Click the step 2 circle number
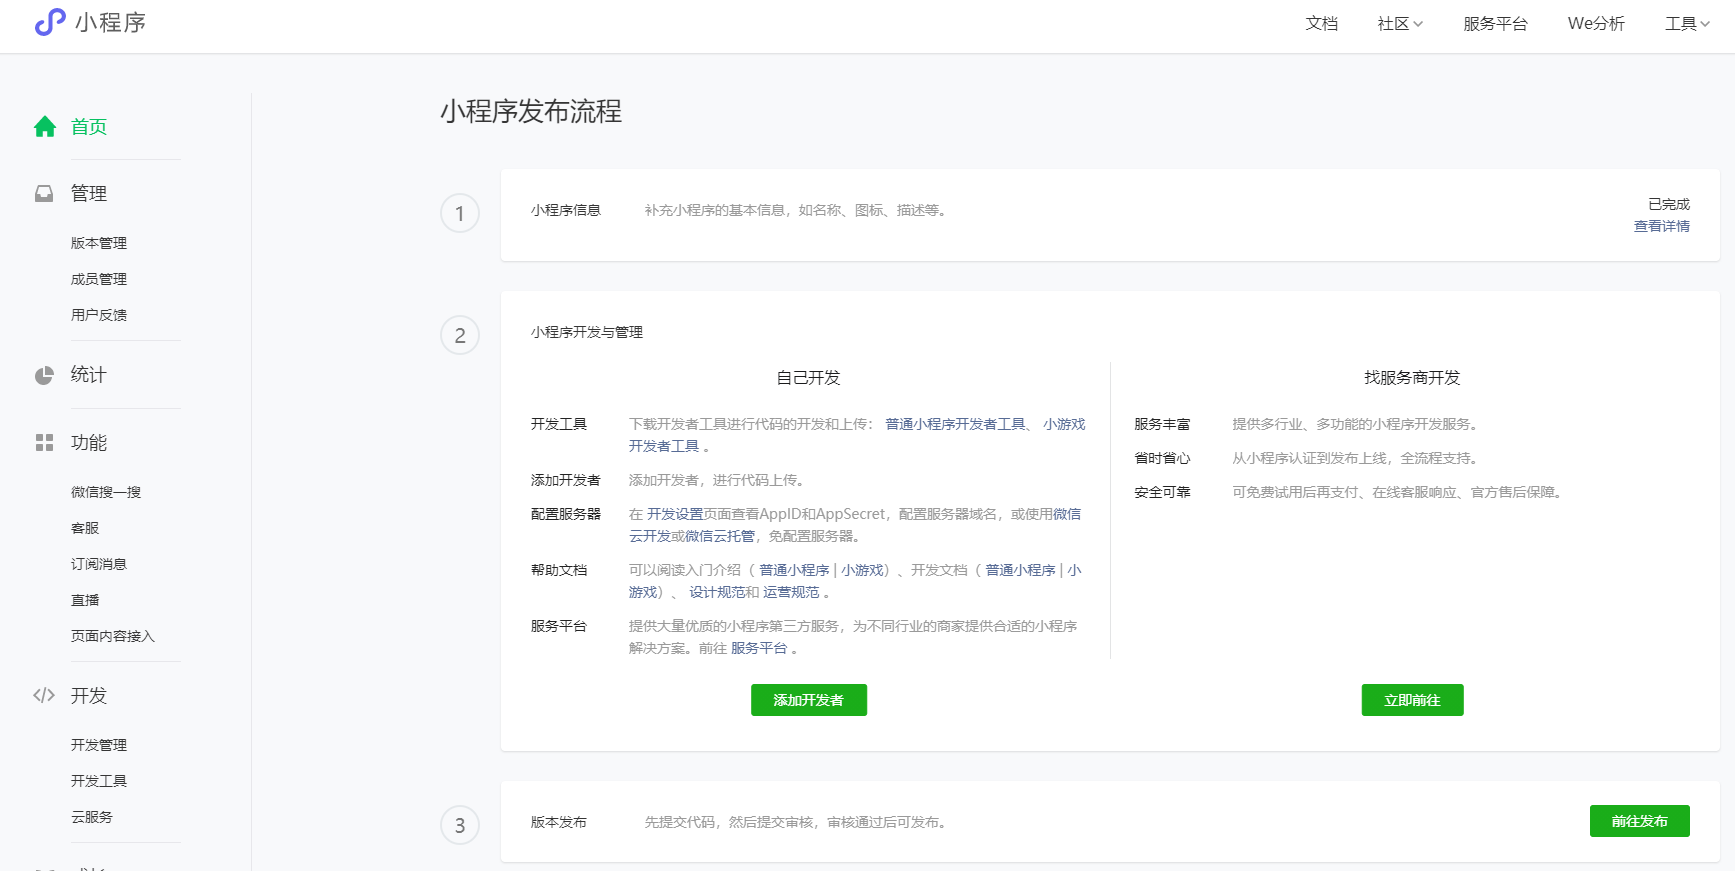The width and height of the screenshot is (1735, 871). tap(460, 335)
